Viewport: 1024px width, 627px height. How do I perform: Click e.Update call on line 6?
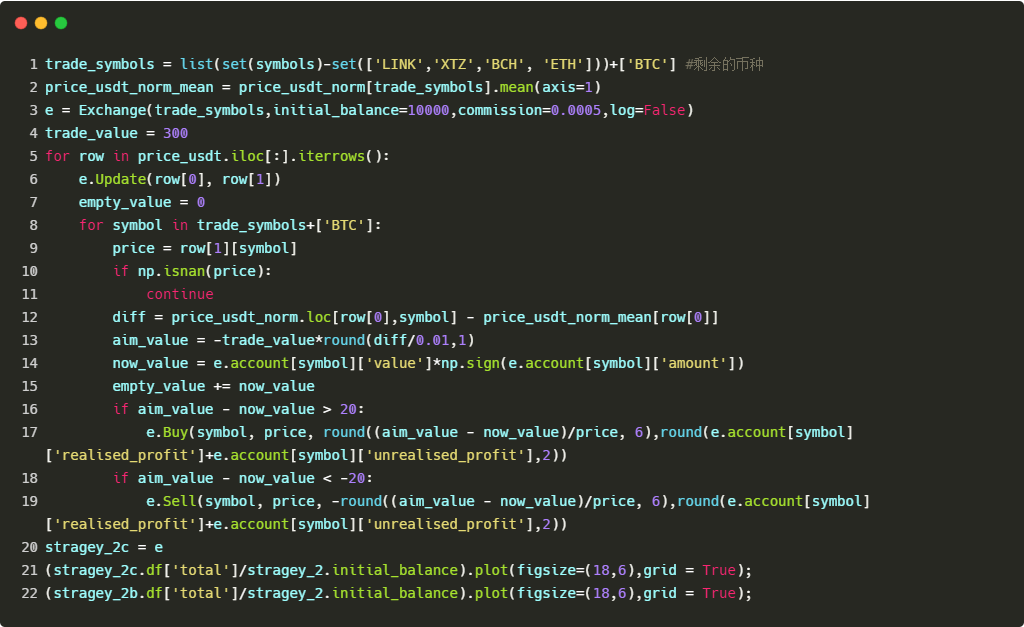(112, 179)
